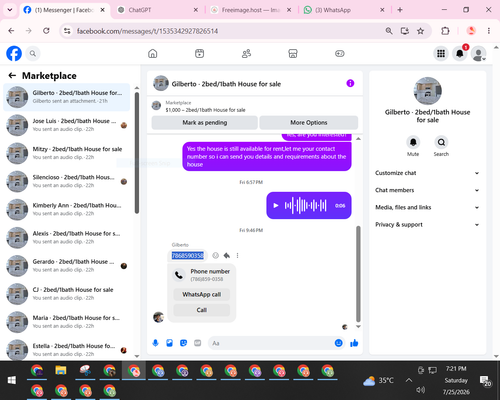Open the Mitzy conversation
Image resolution: width=500 pixels, height=400 pixels.
coord(67,153)
